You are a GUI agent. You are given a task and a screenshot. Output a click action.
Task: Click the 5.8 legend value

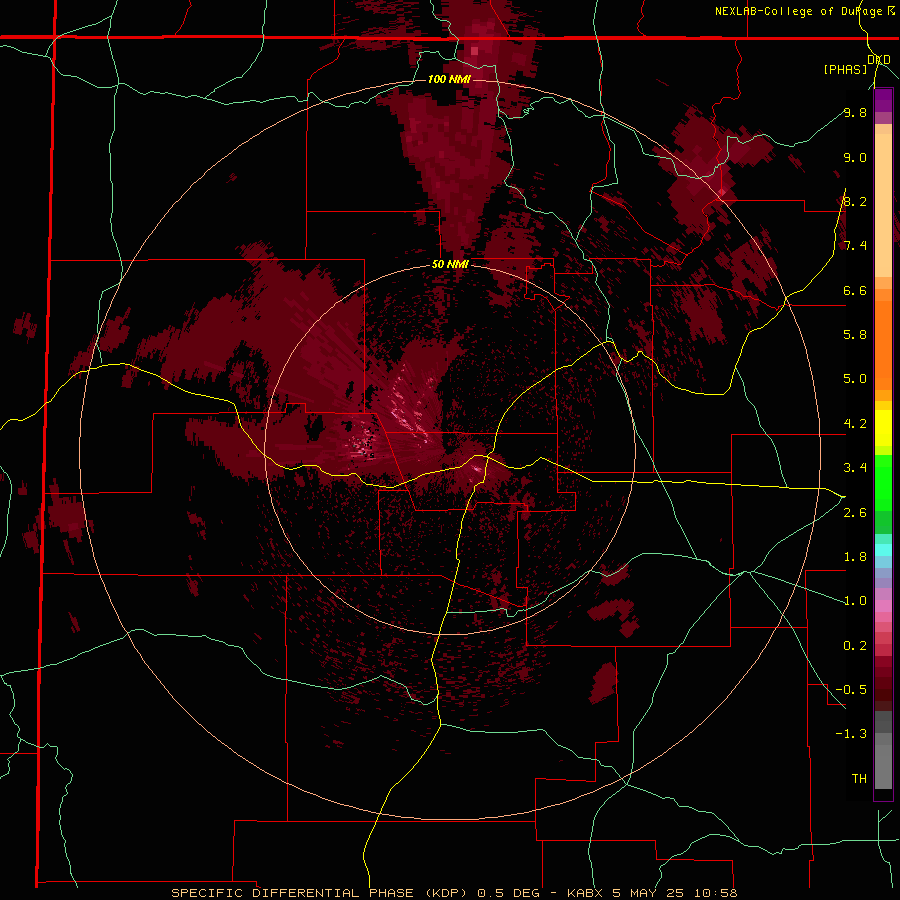[855, 335]
